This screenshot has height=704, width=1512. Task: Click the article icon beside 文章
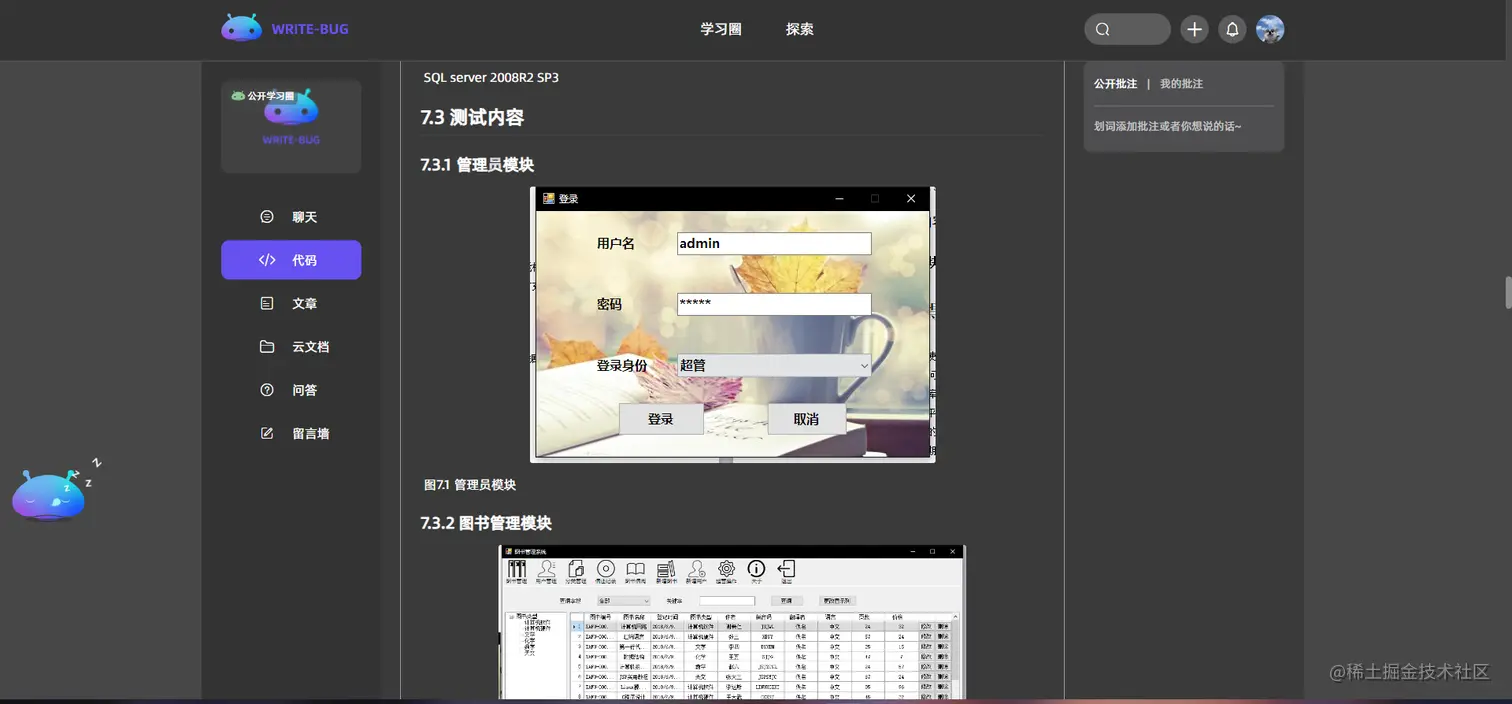click(x=267, y=303)
